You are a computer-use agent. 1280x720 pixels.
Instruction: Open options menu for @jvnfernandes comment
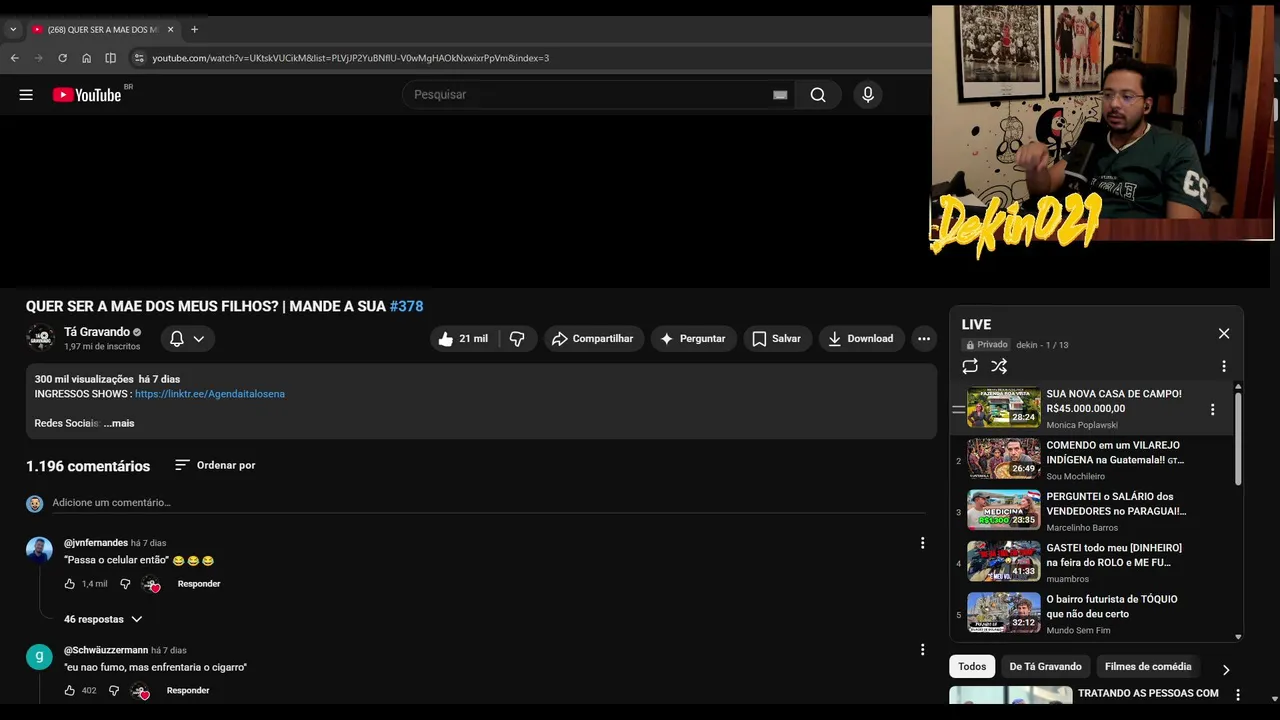(922, 543)
